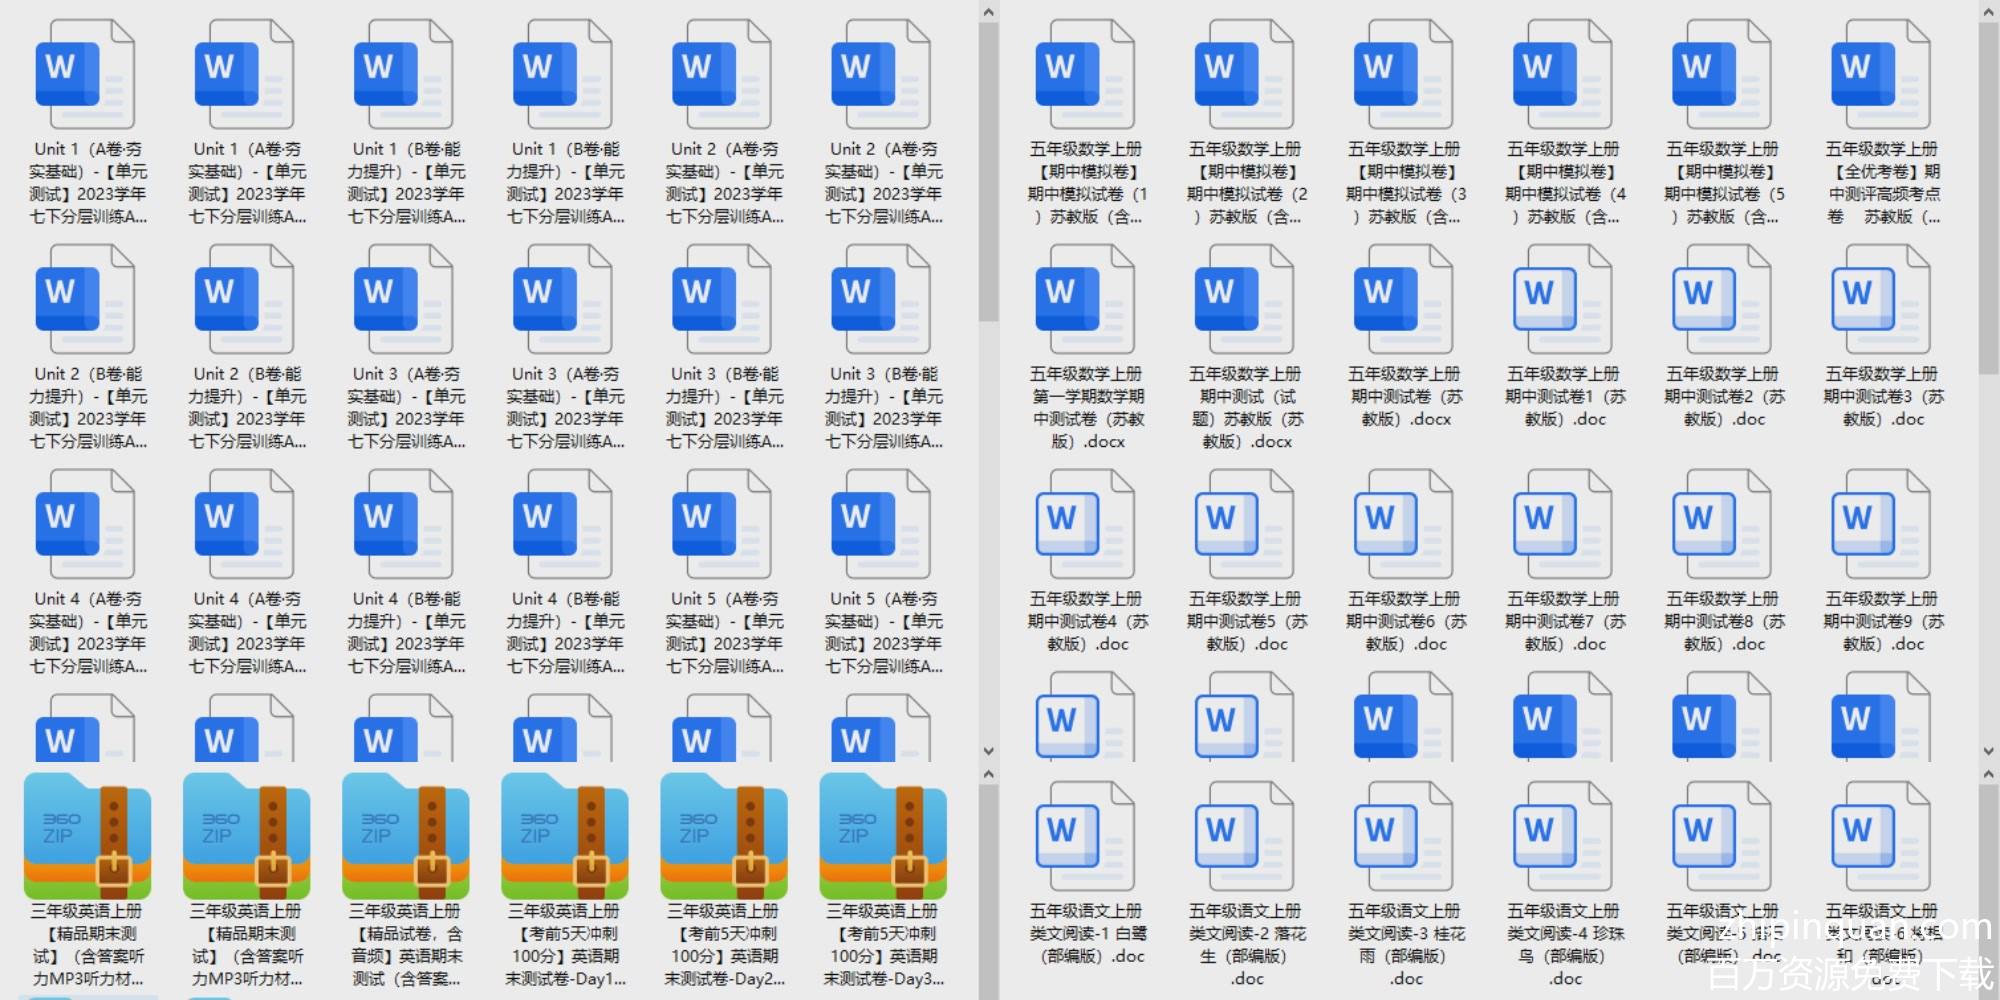Viewport: 2000px width, 1000px height.
Task: Open 类文阅读-3 桂花雨 .doc file
Action: pos(1403,837)
